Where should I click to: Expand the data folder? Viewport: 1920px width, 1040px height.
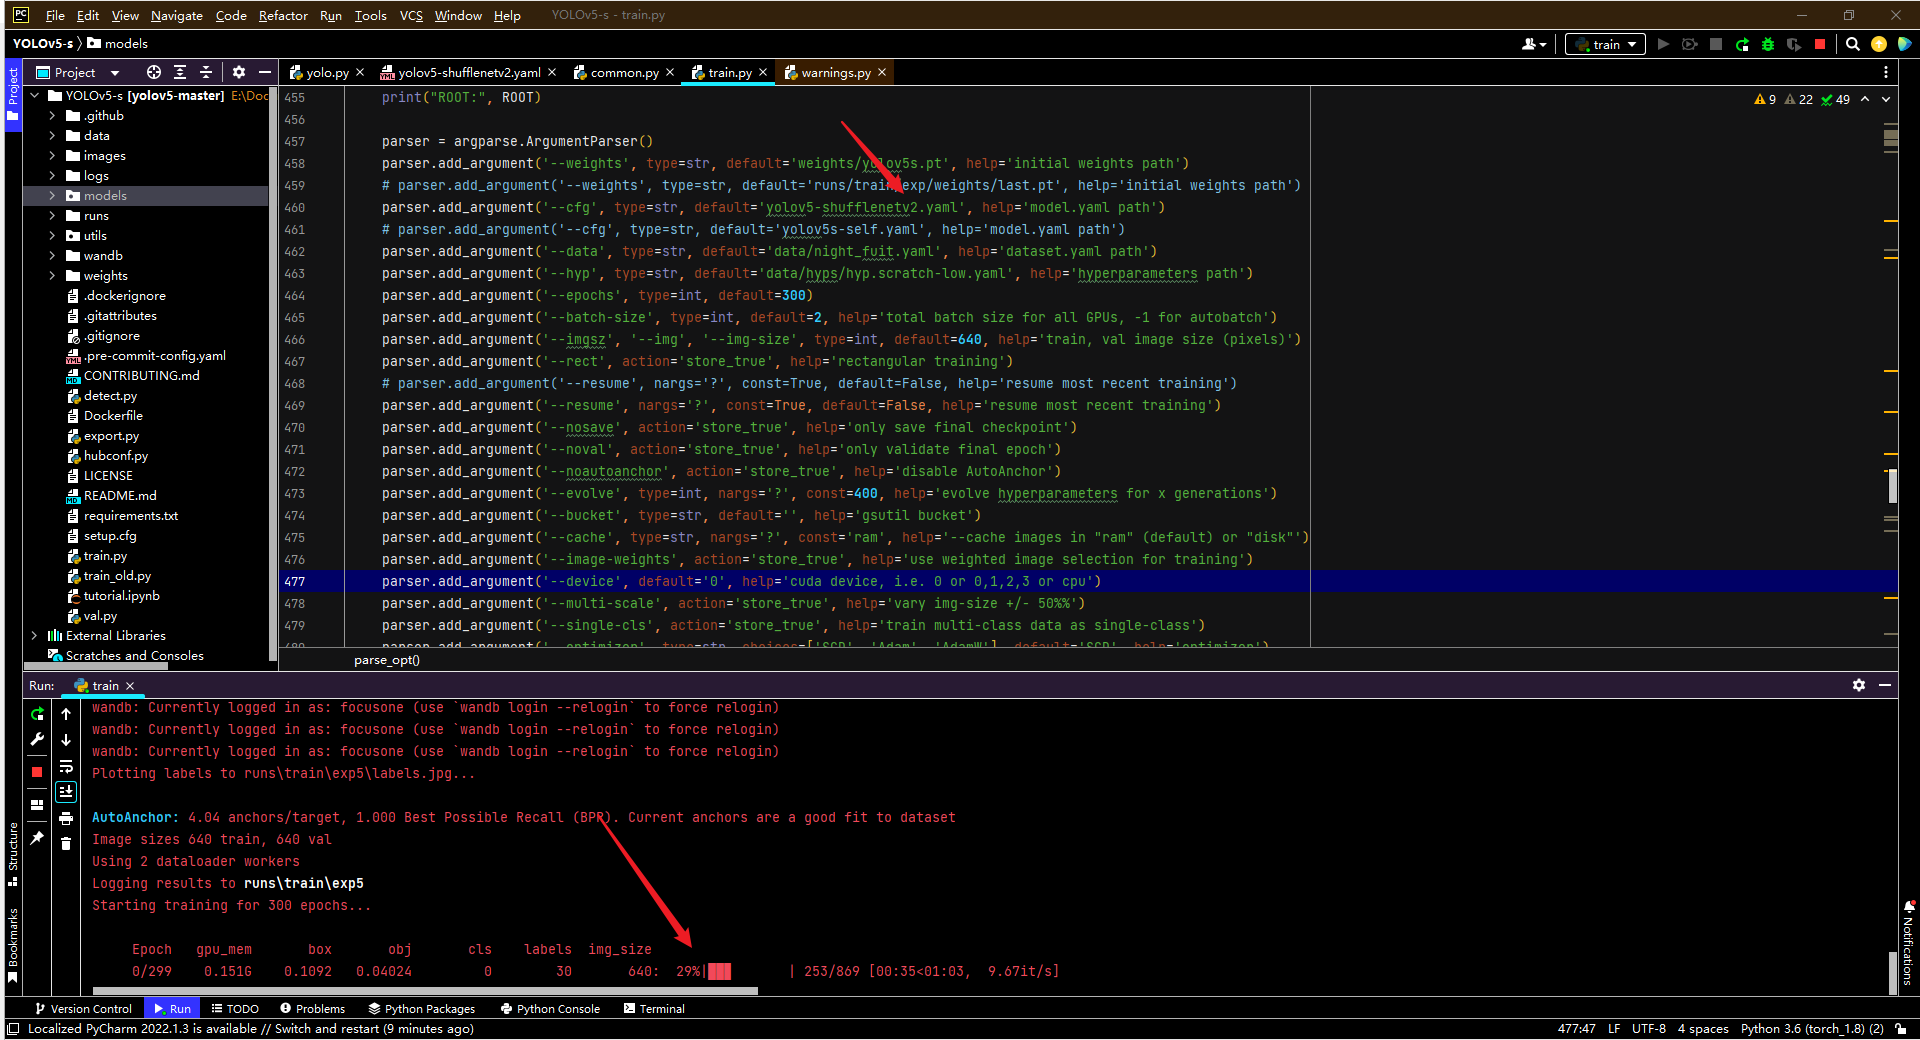coord(52,136)
